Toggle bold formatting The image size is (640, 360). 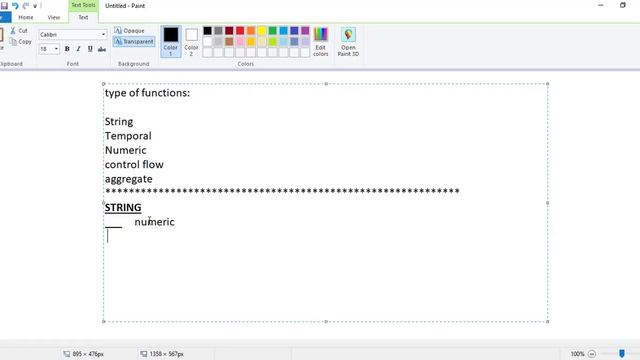point(67,49)
